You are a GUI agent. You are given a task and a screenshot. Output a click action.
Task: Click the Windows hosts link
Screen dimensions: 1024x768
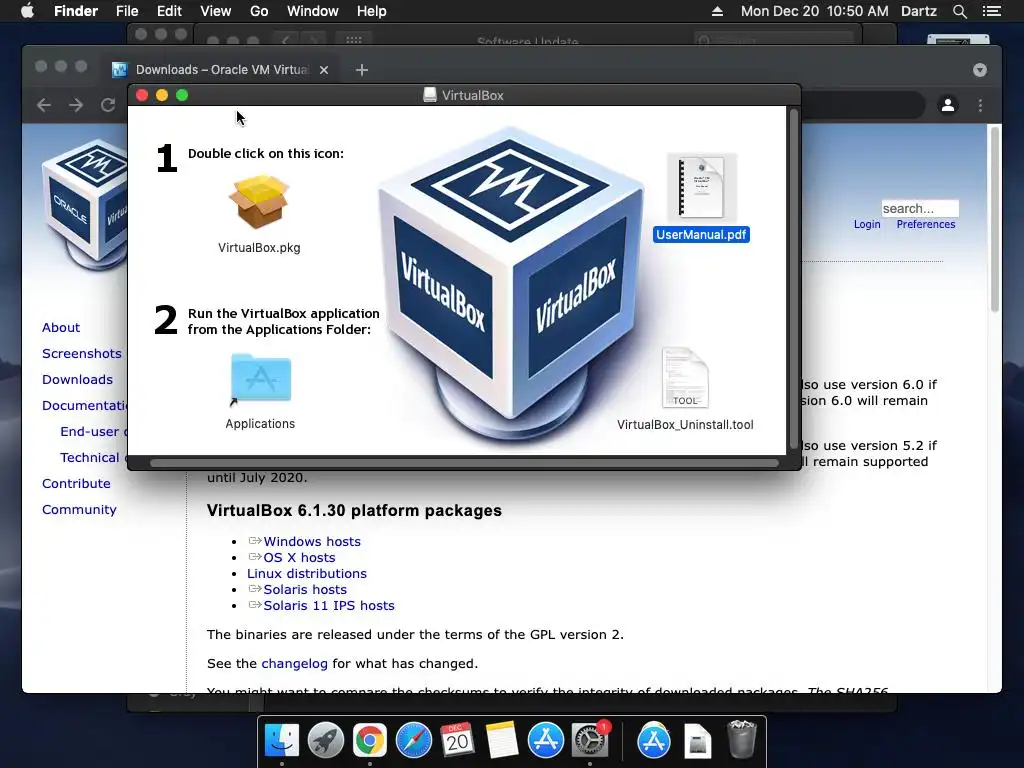tap(312, 541)
